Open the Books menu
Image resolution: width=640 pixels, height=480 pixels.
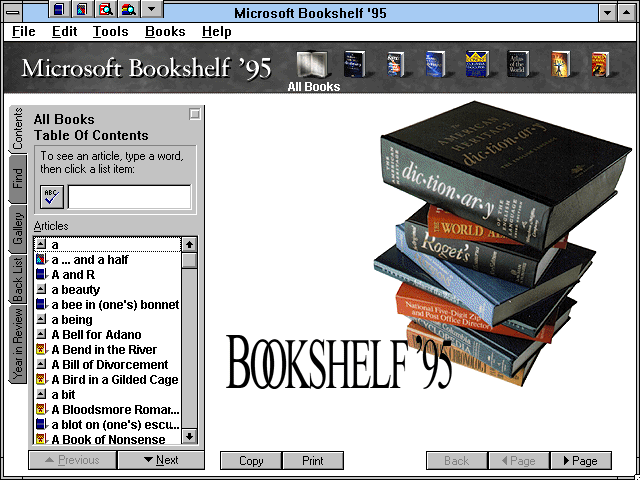[x=165, y=32]
